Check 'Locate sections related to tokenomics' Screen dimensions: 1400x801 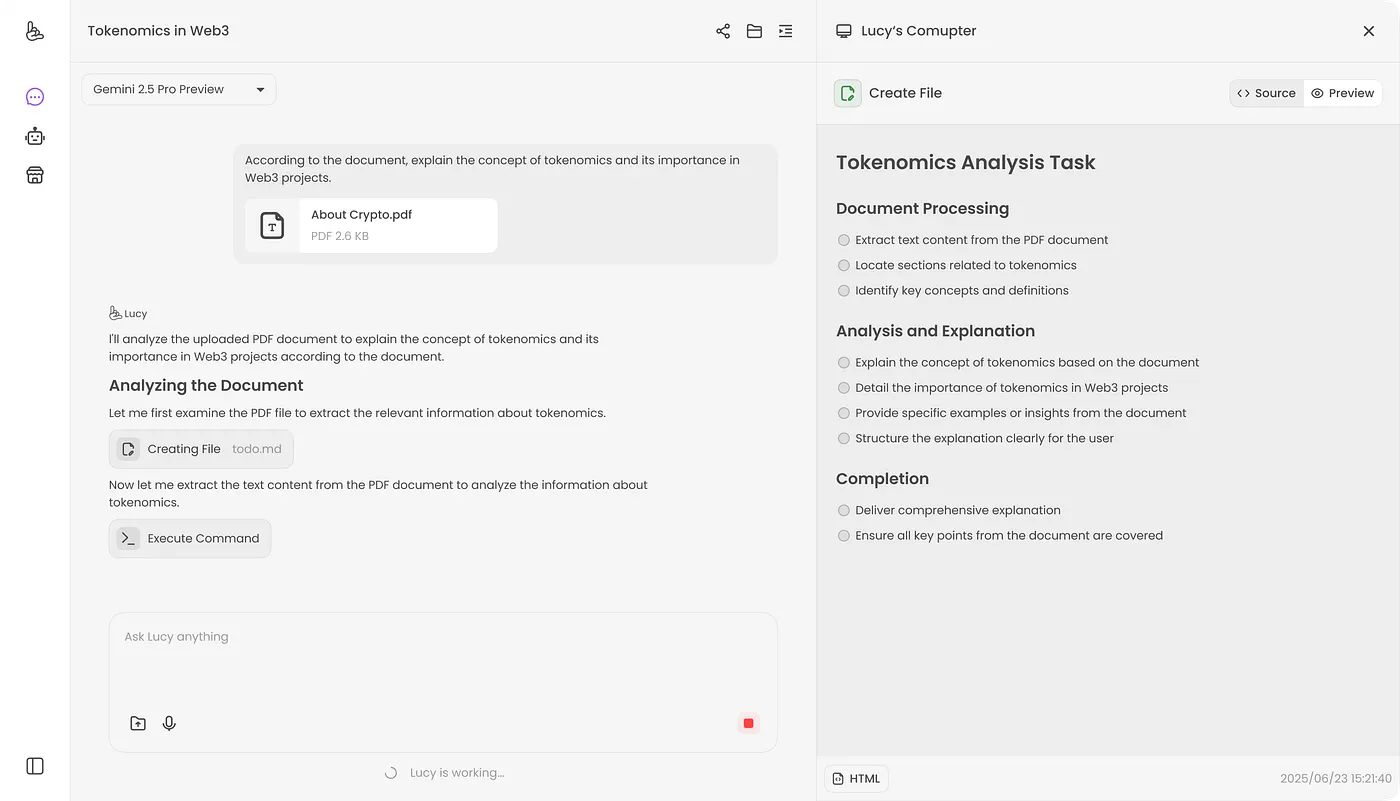(844, 265)
